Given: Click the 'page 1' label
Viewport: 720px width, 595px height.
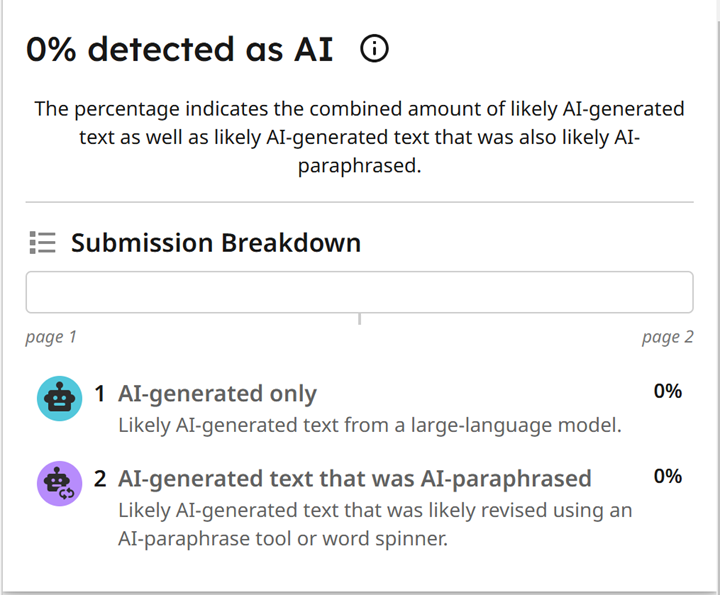Looking at the screenshot, I should pyautogui.click(x=51, y=337).
